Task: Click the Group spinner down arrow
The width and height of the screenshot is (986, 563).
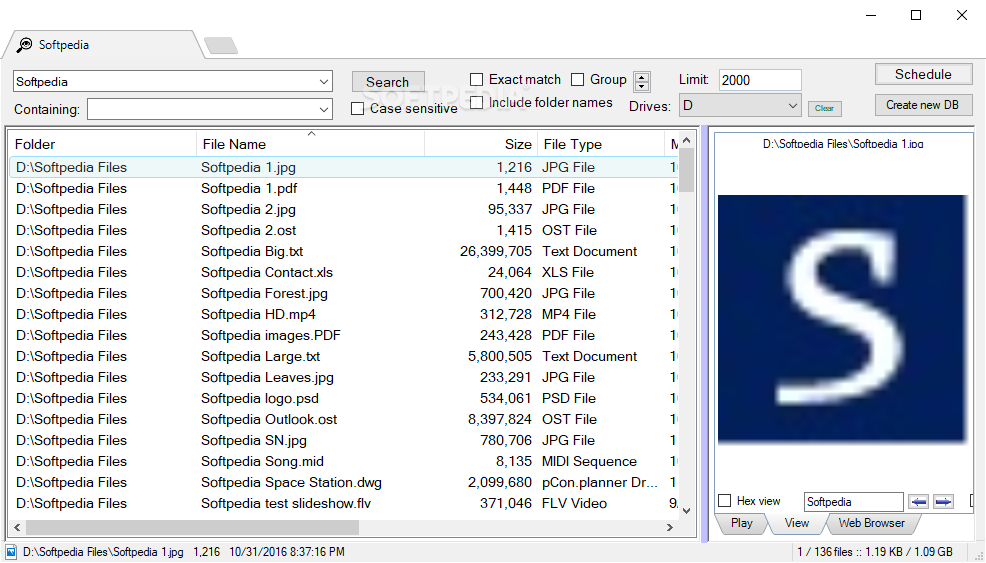Action: pos(641,87)
